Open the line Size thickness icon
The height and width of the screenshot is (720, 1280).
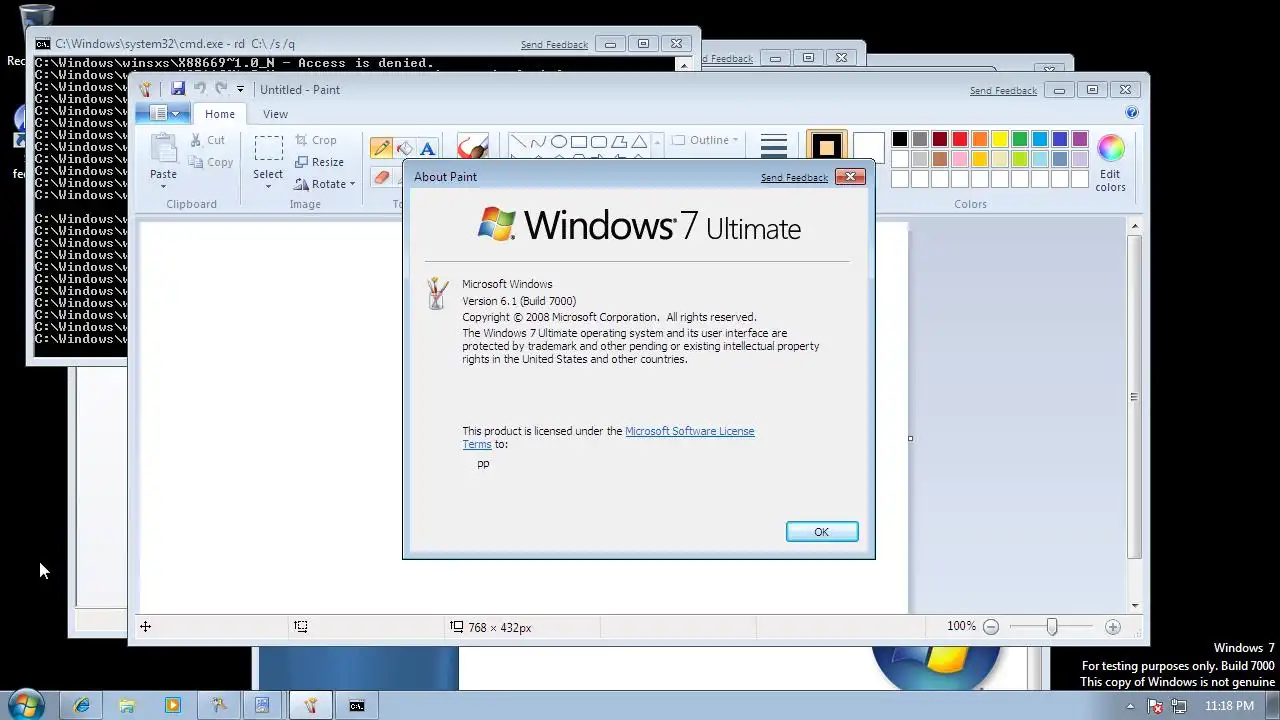coord(774,147)
